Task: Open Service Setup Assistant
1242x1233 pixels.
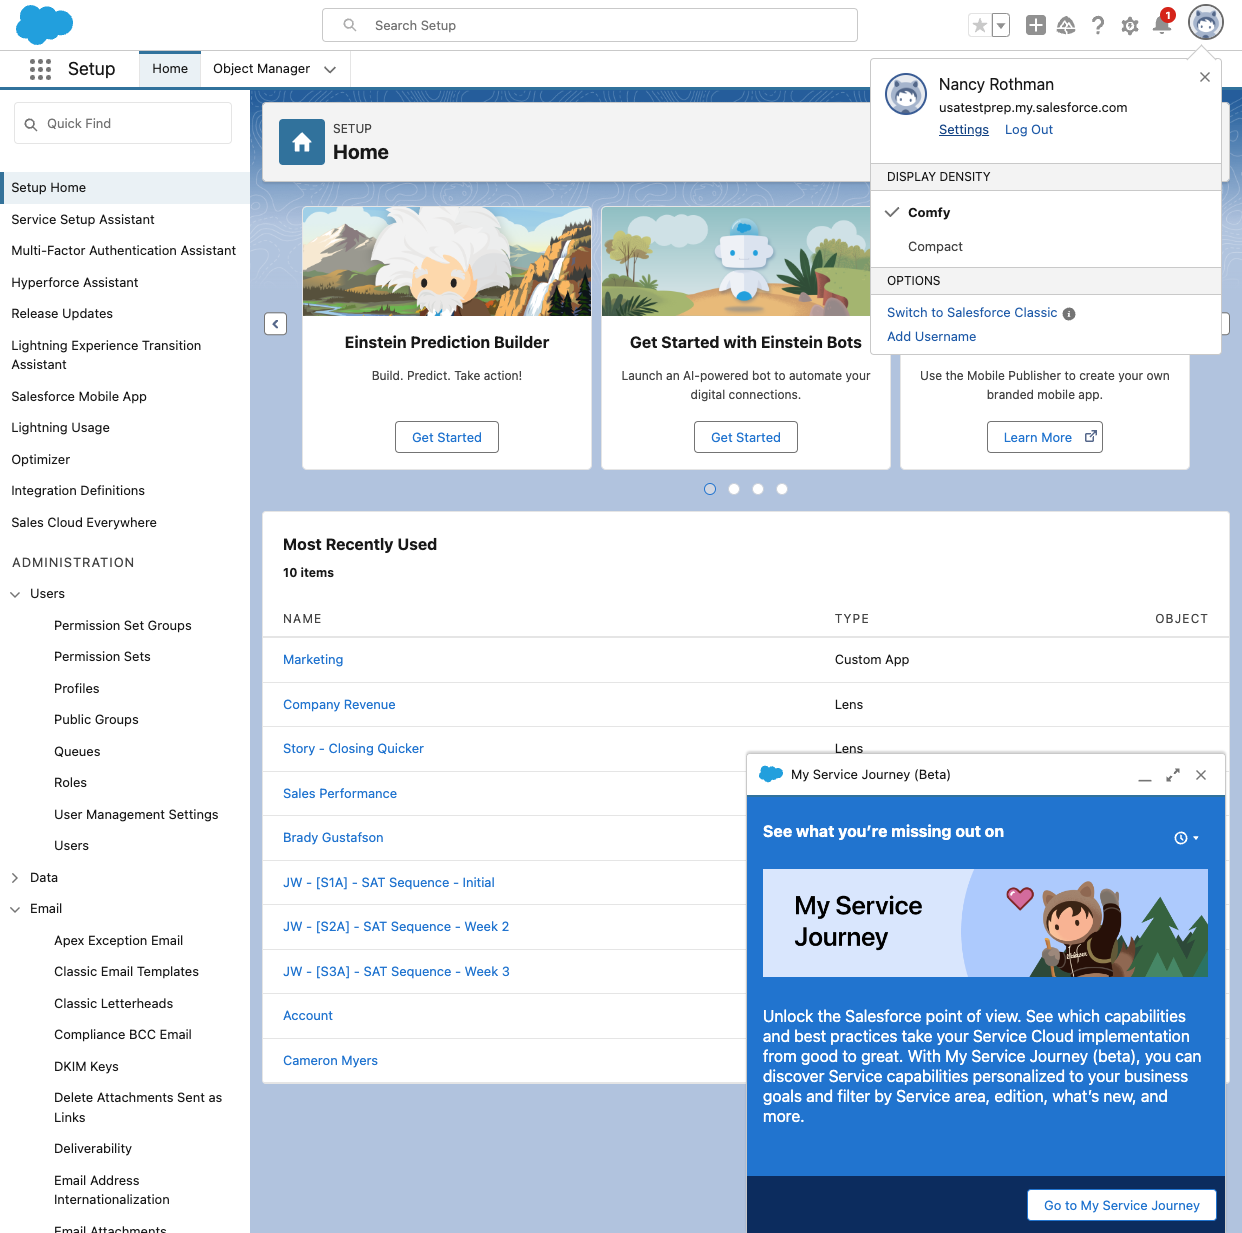Action: 83,220
